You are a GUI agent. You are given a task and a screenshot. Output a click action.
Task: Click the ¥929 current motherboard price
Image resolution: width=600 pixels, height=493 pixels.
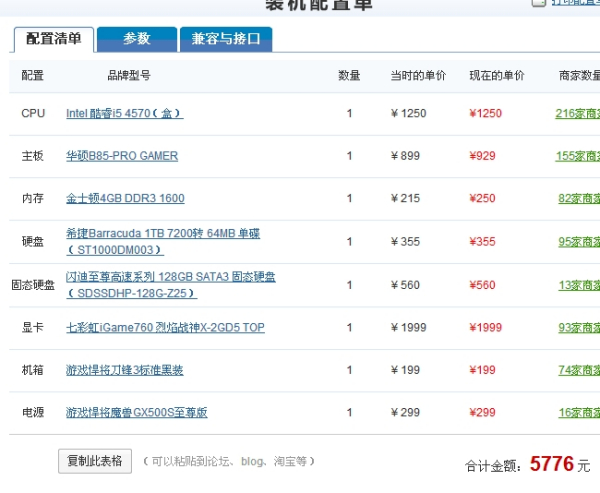tap(482, 156)
